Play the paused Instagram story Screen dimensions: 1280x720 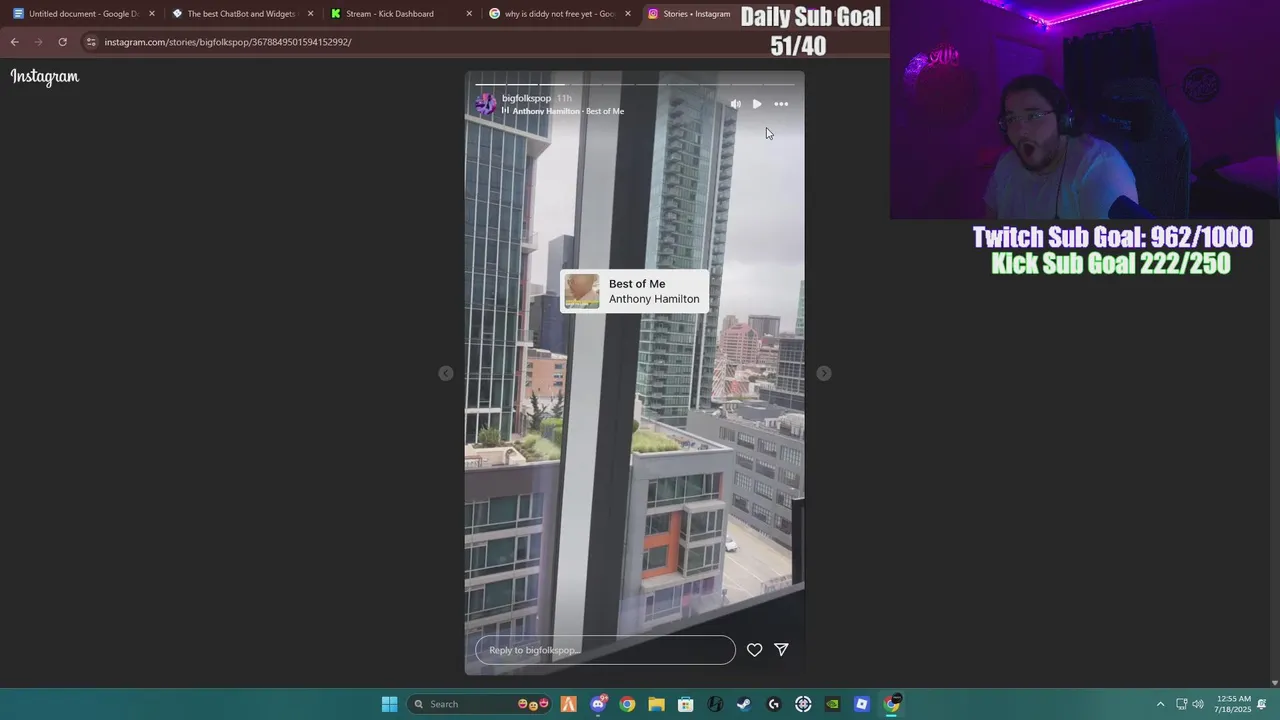[757, 104]
